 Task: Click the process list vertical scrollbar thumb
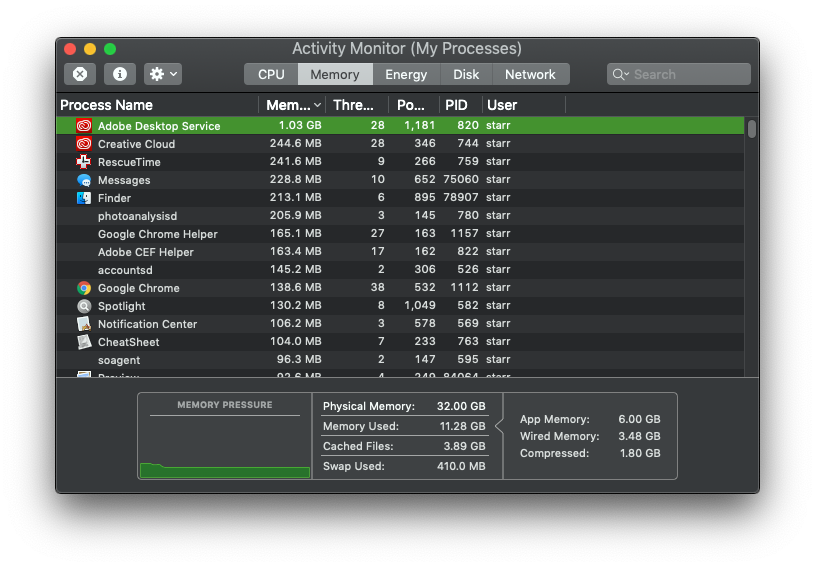[x=752, y=129]
